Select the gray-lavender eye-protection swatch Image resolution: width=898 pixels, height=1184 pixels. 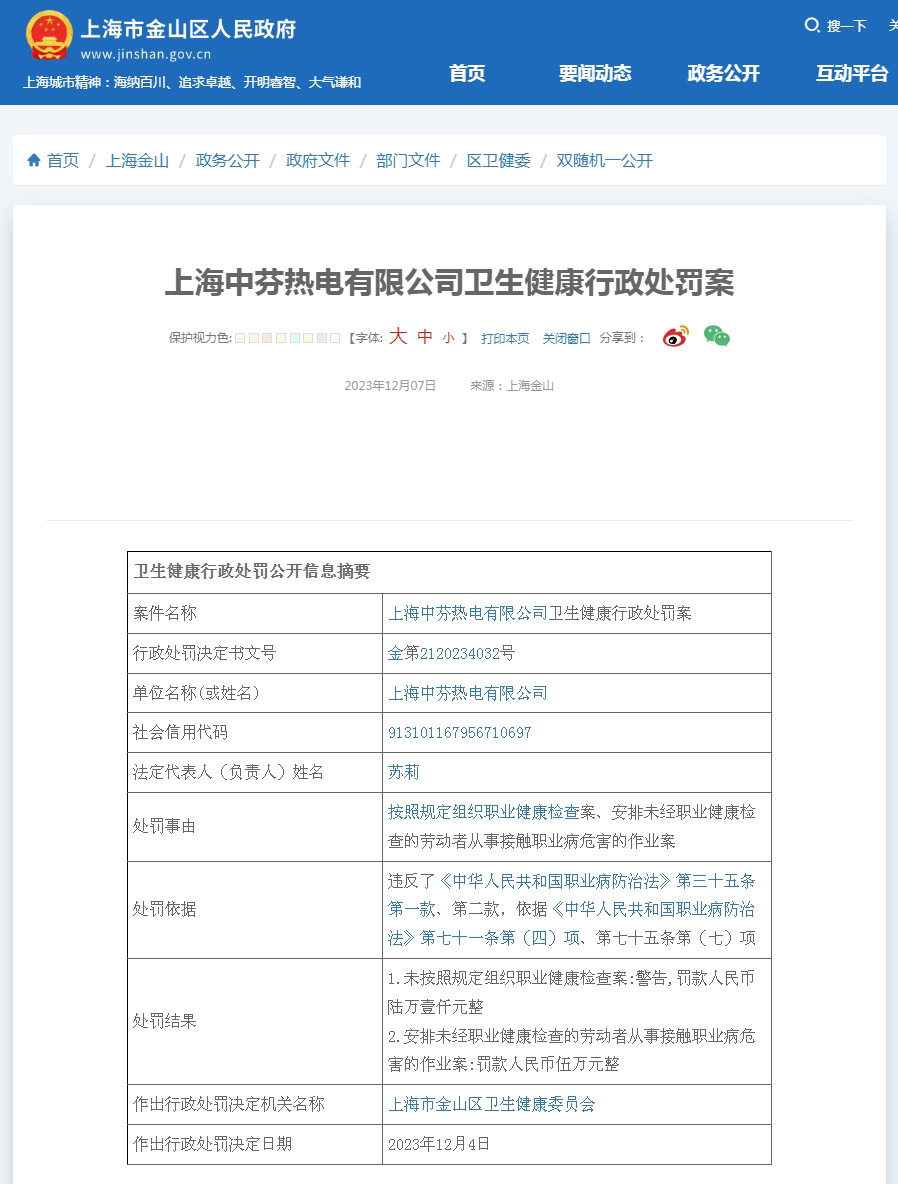[321, 338]
